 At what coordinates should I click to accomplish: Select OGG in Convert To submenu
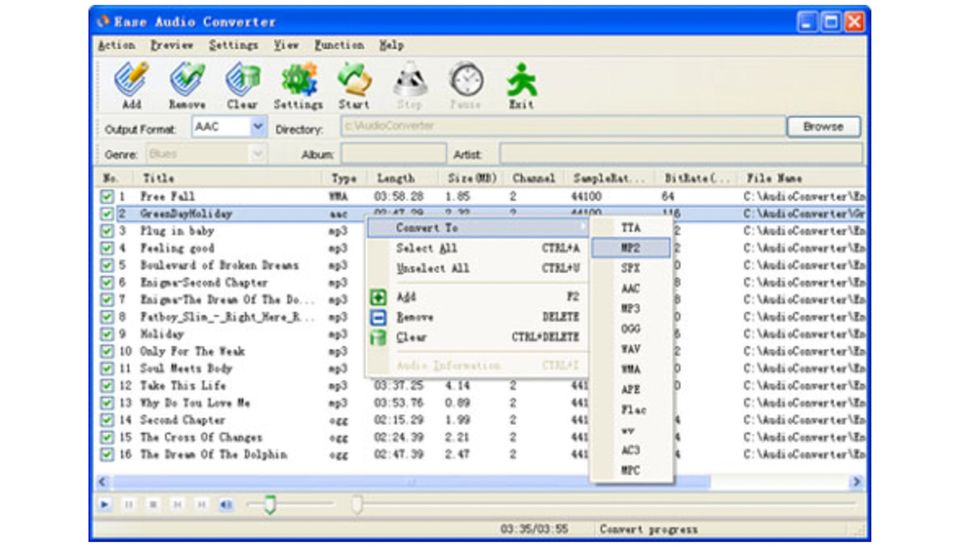click(631, 329)
